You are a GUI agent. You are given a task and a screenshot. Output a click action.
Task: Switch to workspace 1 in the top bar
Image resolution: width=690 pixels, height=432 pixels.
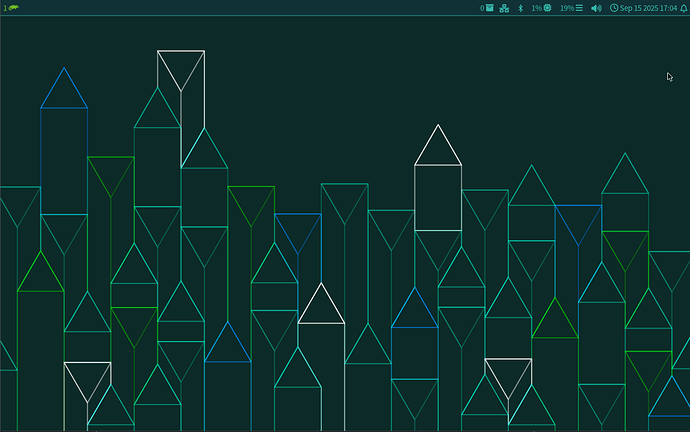click(x=5, y=8)
